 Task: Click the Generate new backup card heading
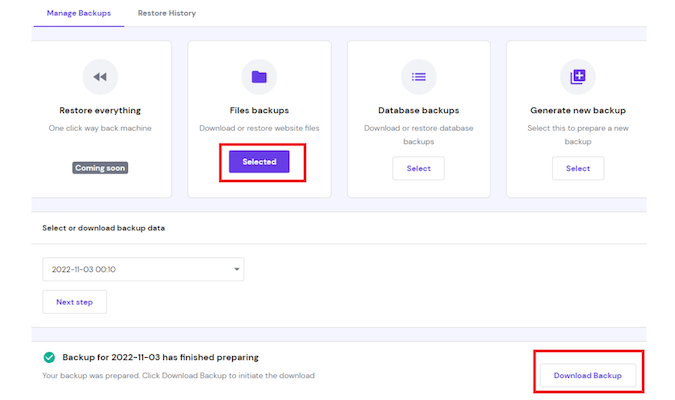click(578, 110)
